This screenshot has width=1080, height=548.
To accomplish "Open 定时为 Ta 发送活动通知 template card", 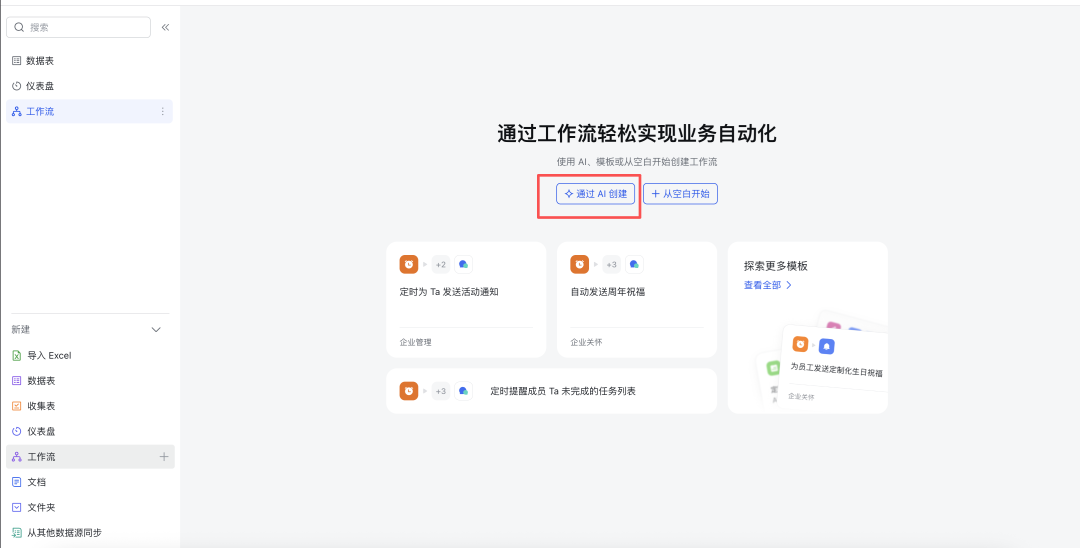I will click(465, 299).
